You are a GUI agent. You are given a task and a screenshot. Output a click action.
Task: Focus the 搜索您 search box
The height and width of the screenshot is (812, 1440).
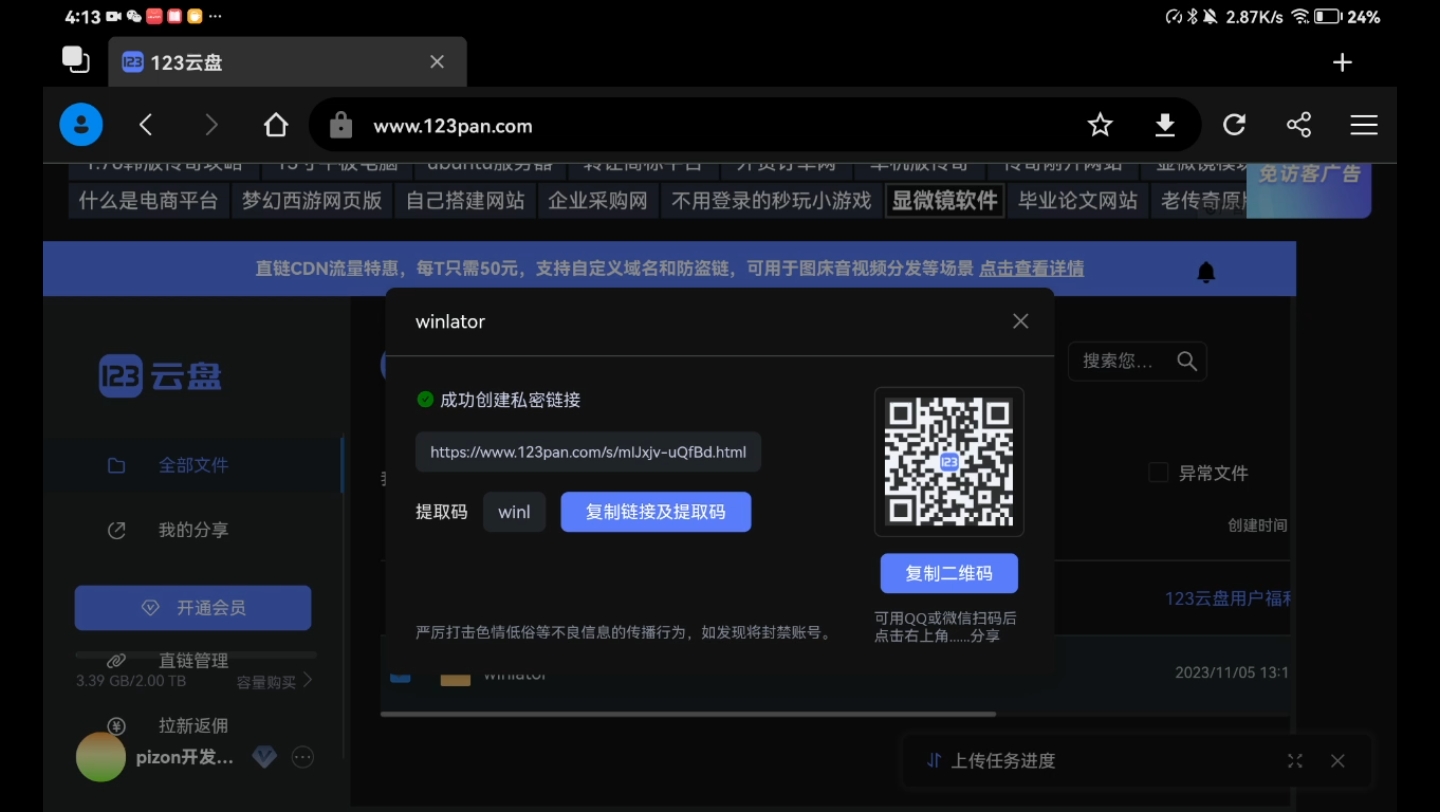tap(1137, 361)
